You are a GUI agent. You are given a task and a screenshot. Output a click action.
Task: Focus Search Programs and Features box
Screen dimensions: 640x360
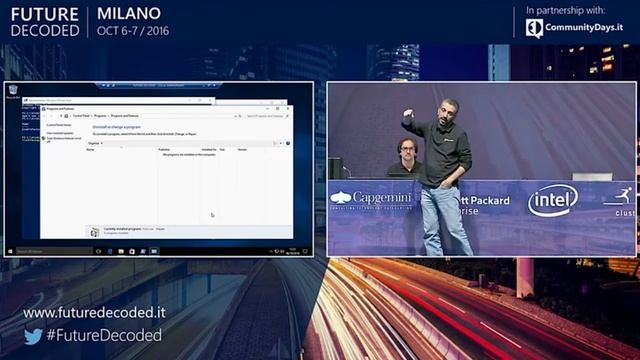pos(267,116)
